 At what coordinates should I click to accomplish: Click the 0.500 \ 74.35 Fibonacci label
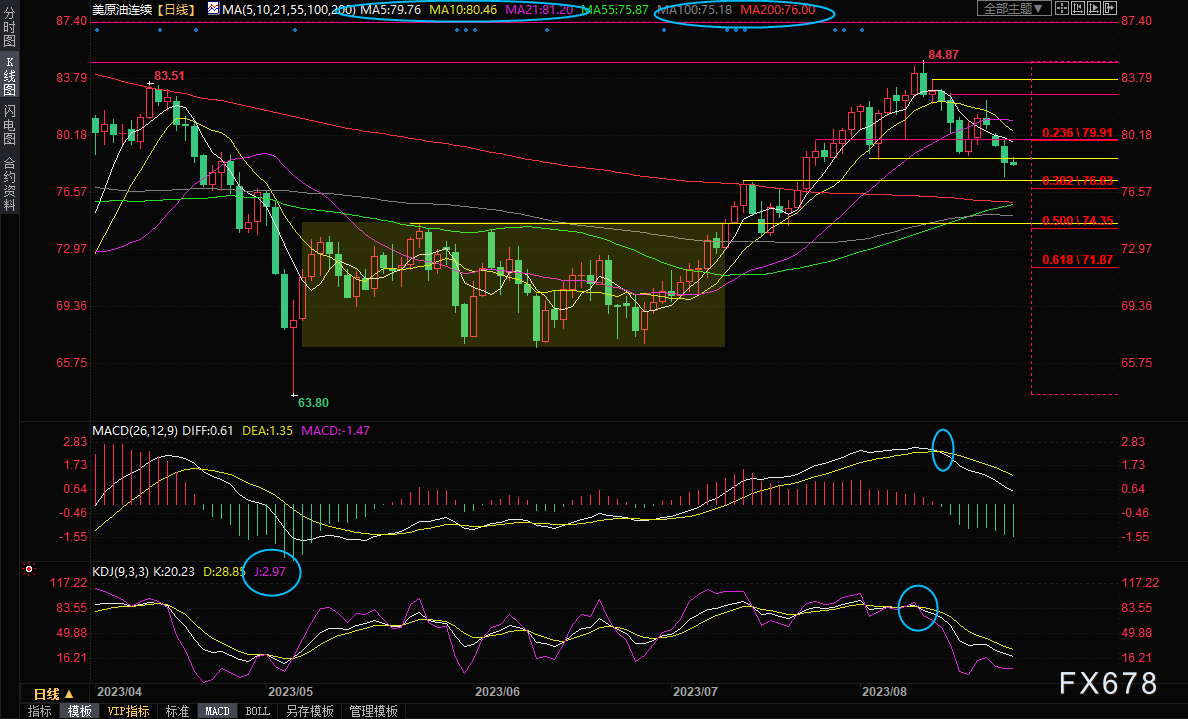click(1077, 220)
